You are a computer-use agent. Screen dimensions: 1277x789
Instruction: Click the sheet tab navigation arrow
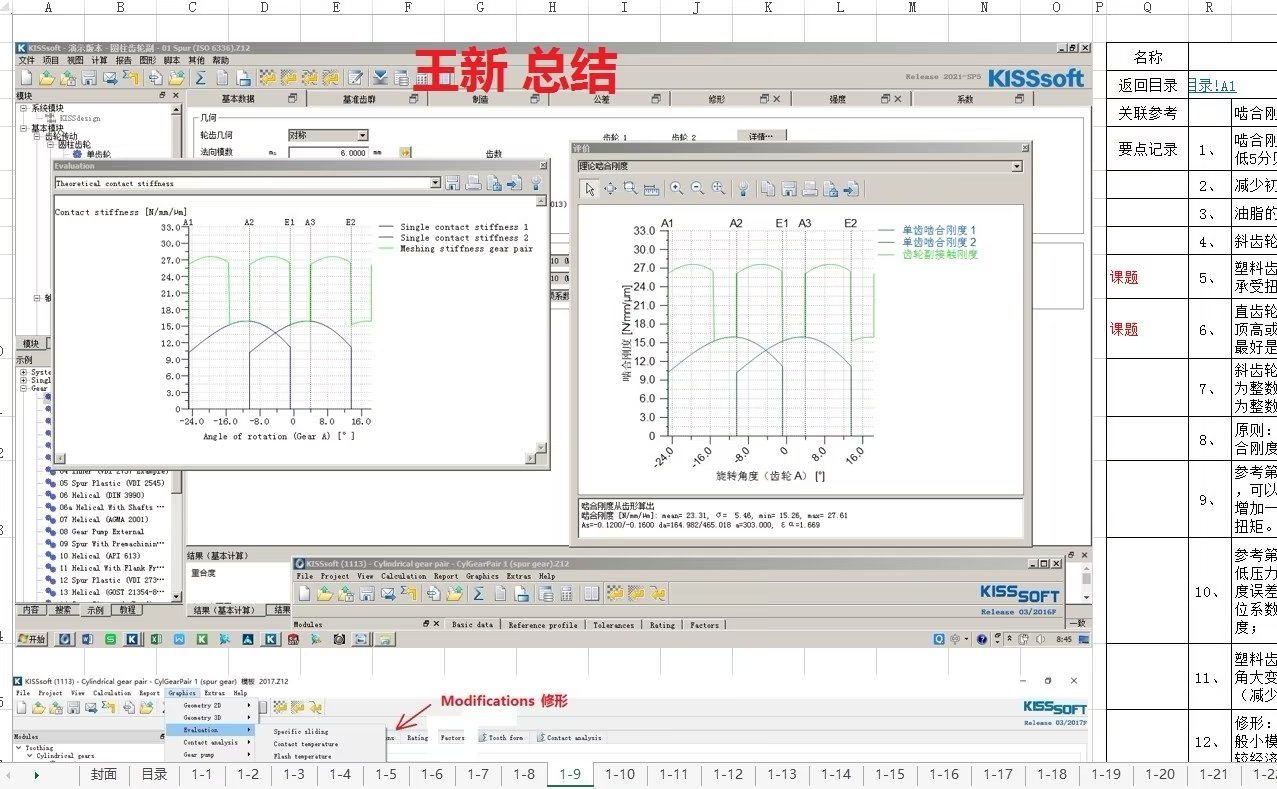click(37, 775)
